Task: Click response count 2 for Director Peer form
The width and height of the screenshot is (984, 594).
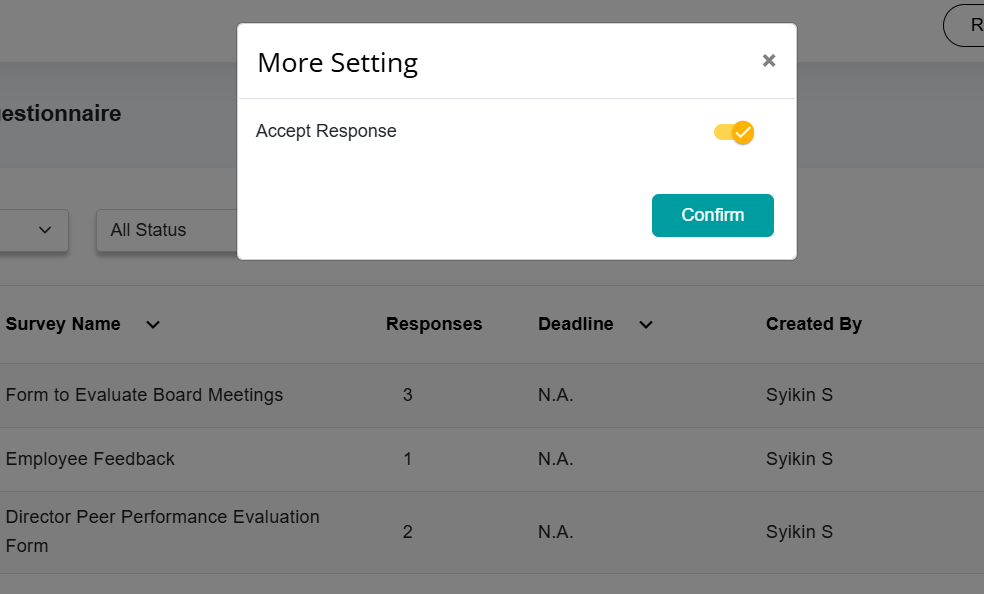Action: (x=407, y=532)
